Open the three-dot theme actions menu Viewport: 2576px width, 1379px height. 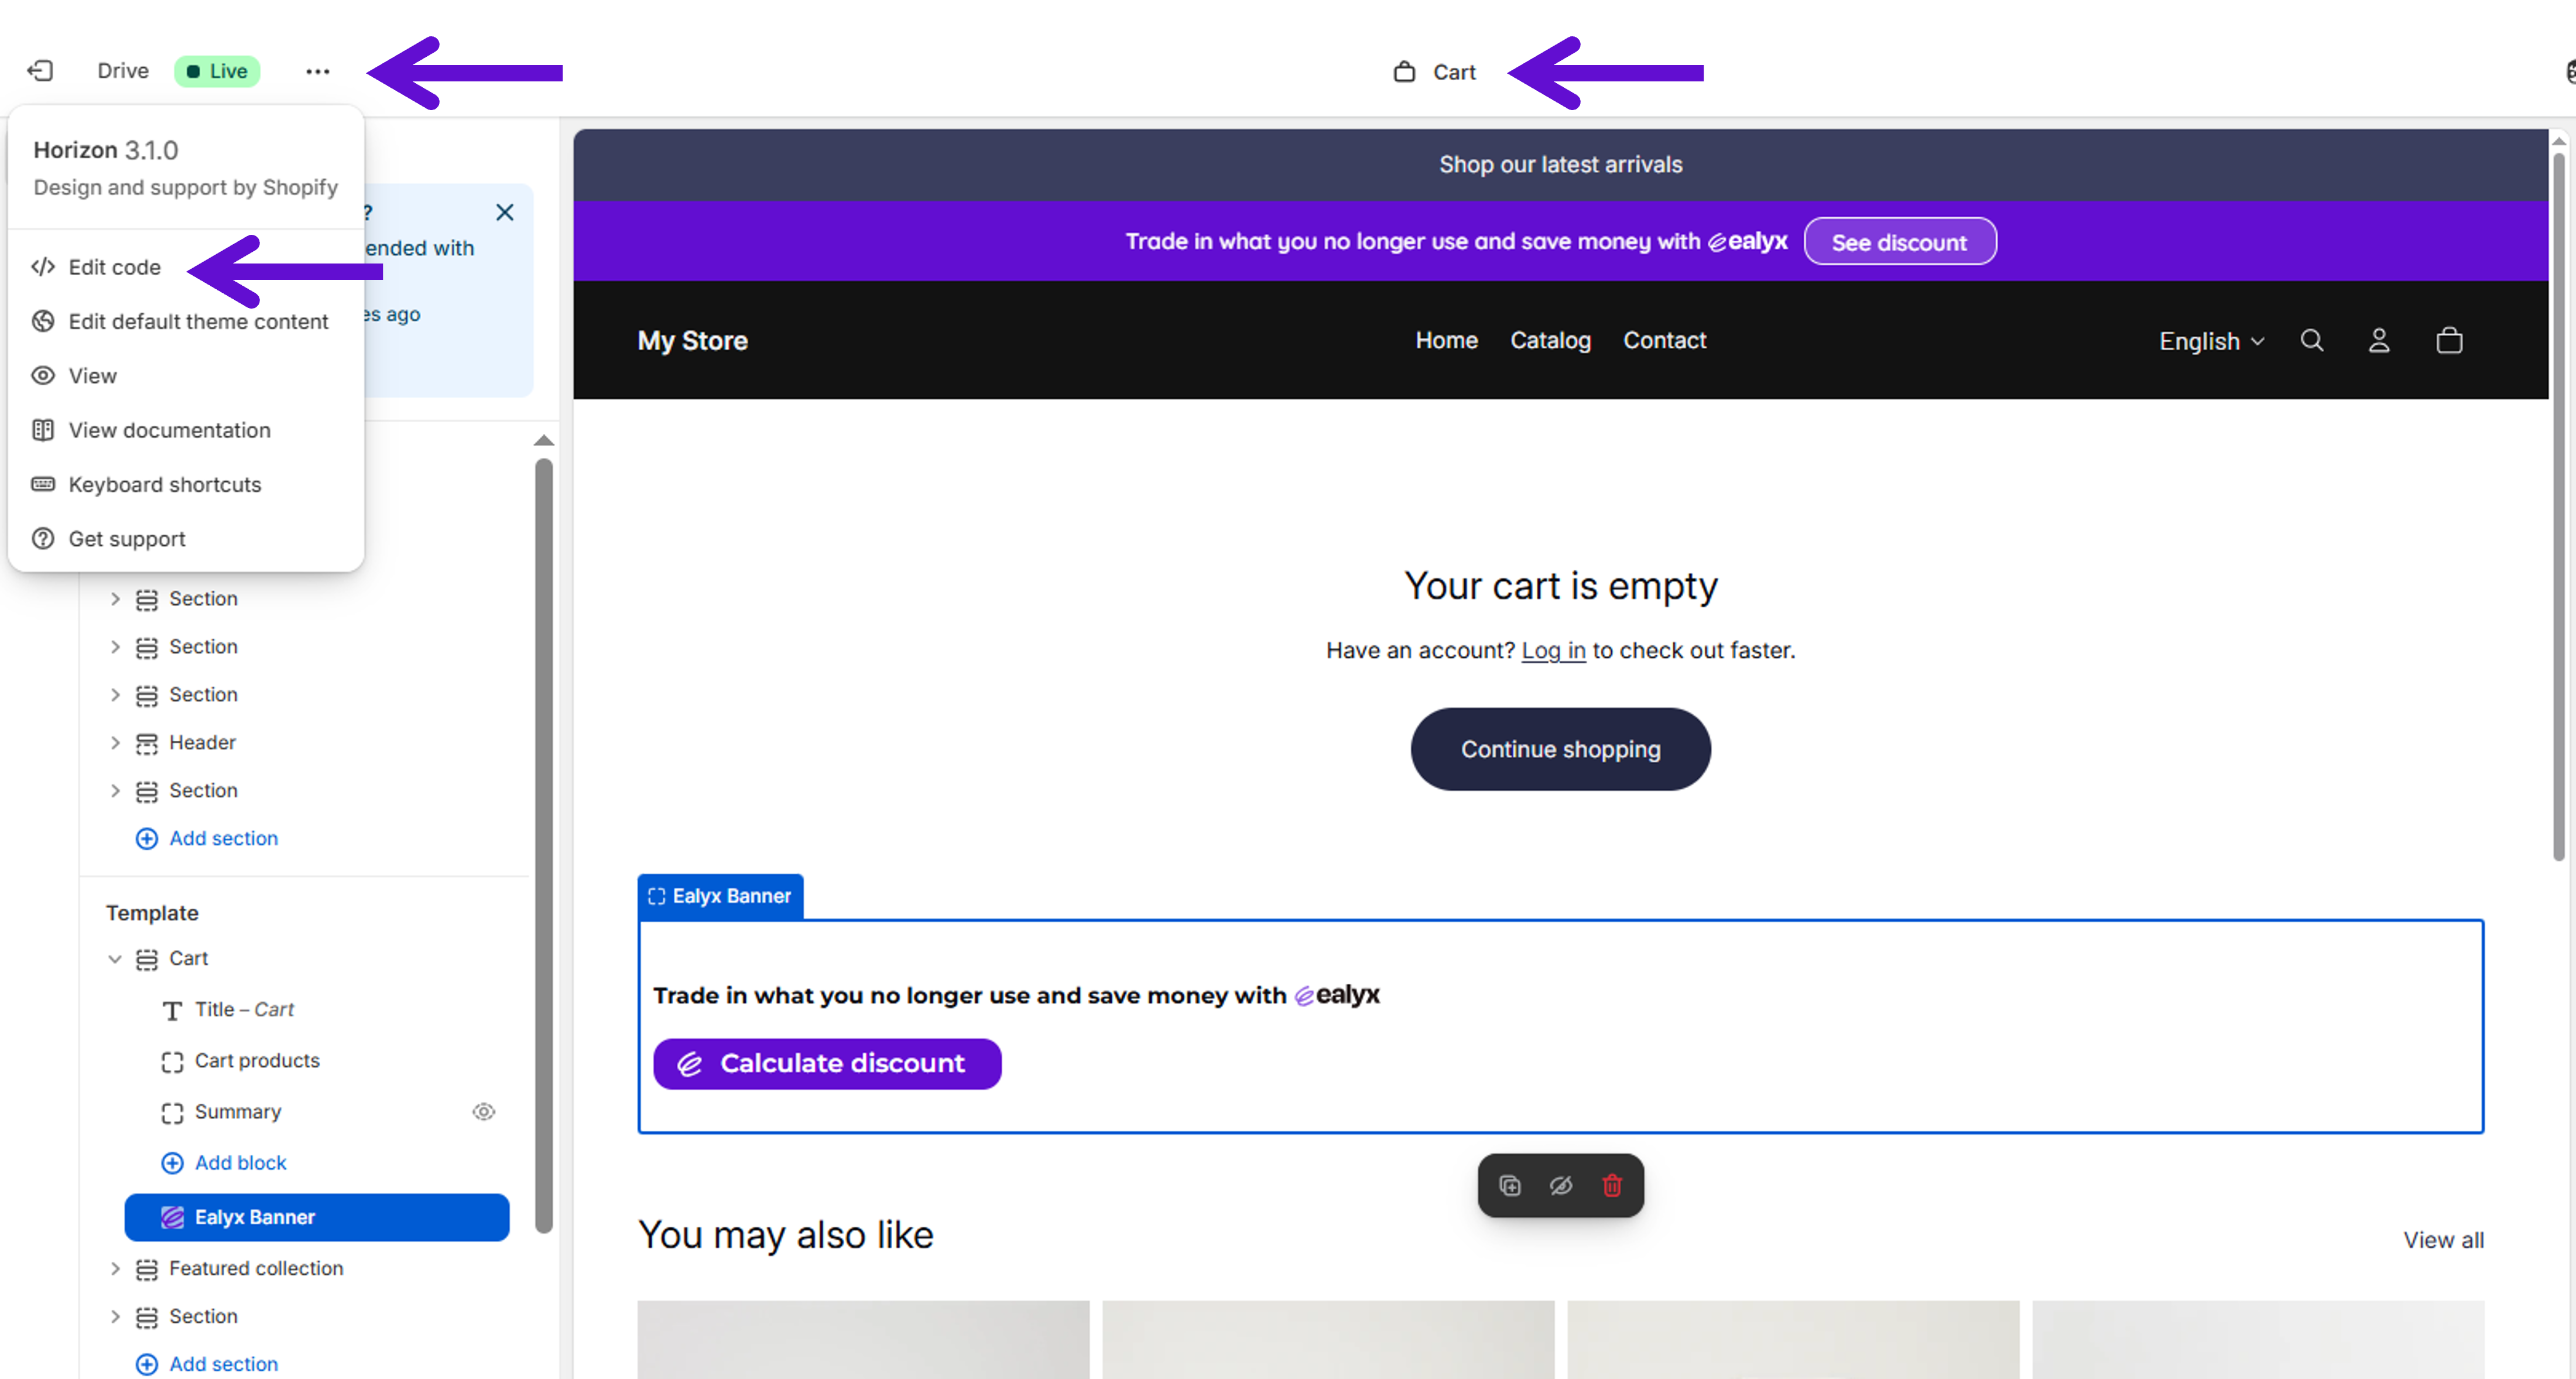317,71
